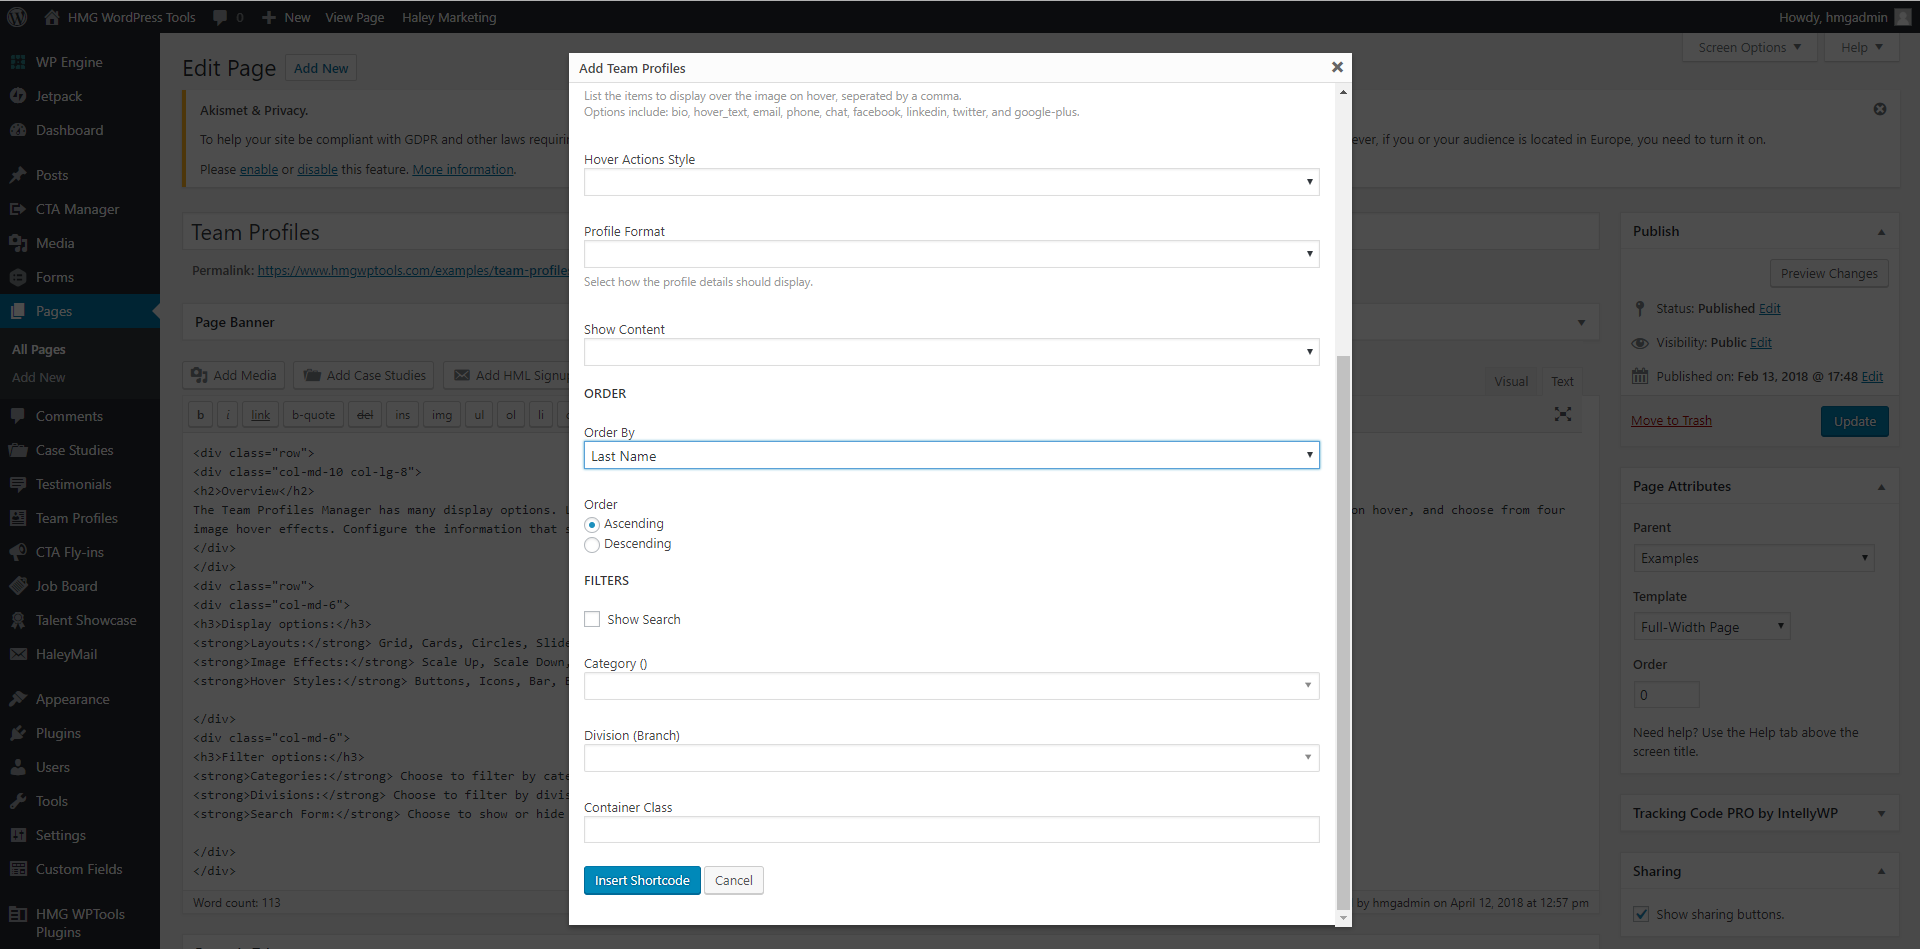Switch editor to Text tab
The image size is (1920, 949).
point(1562,381)
